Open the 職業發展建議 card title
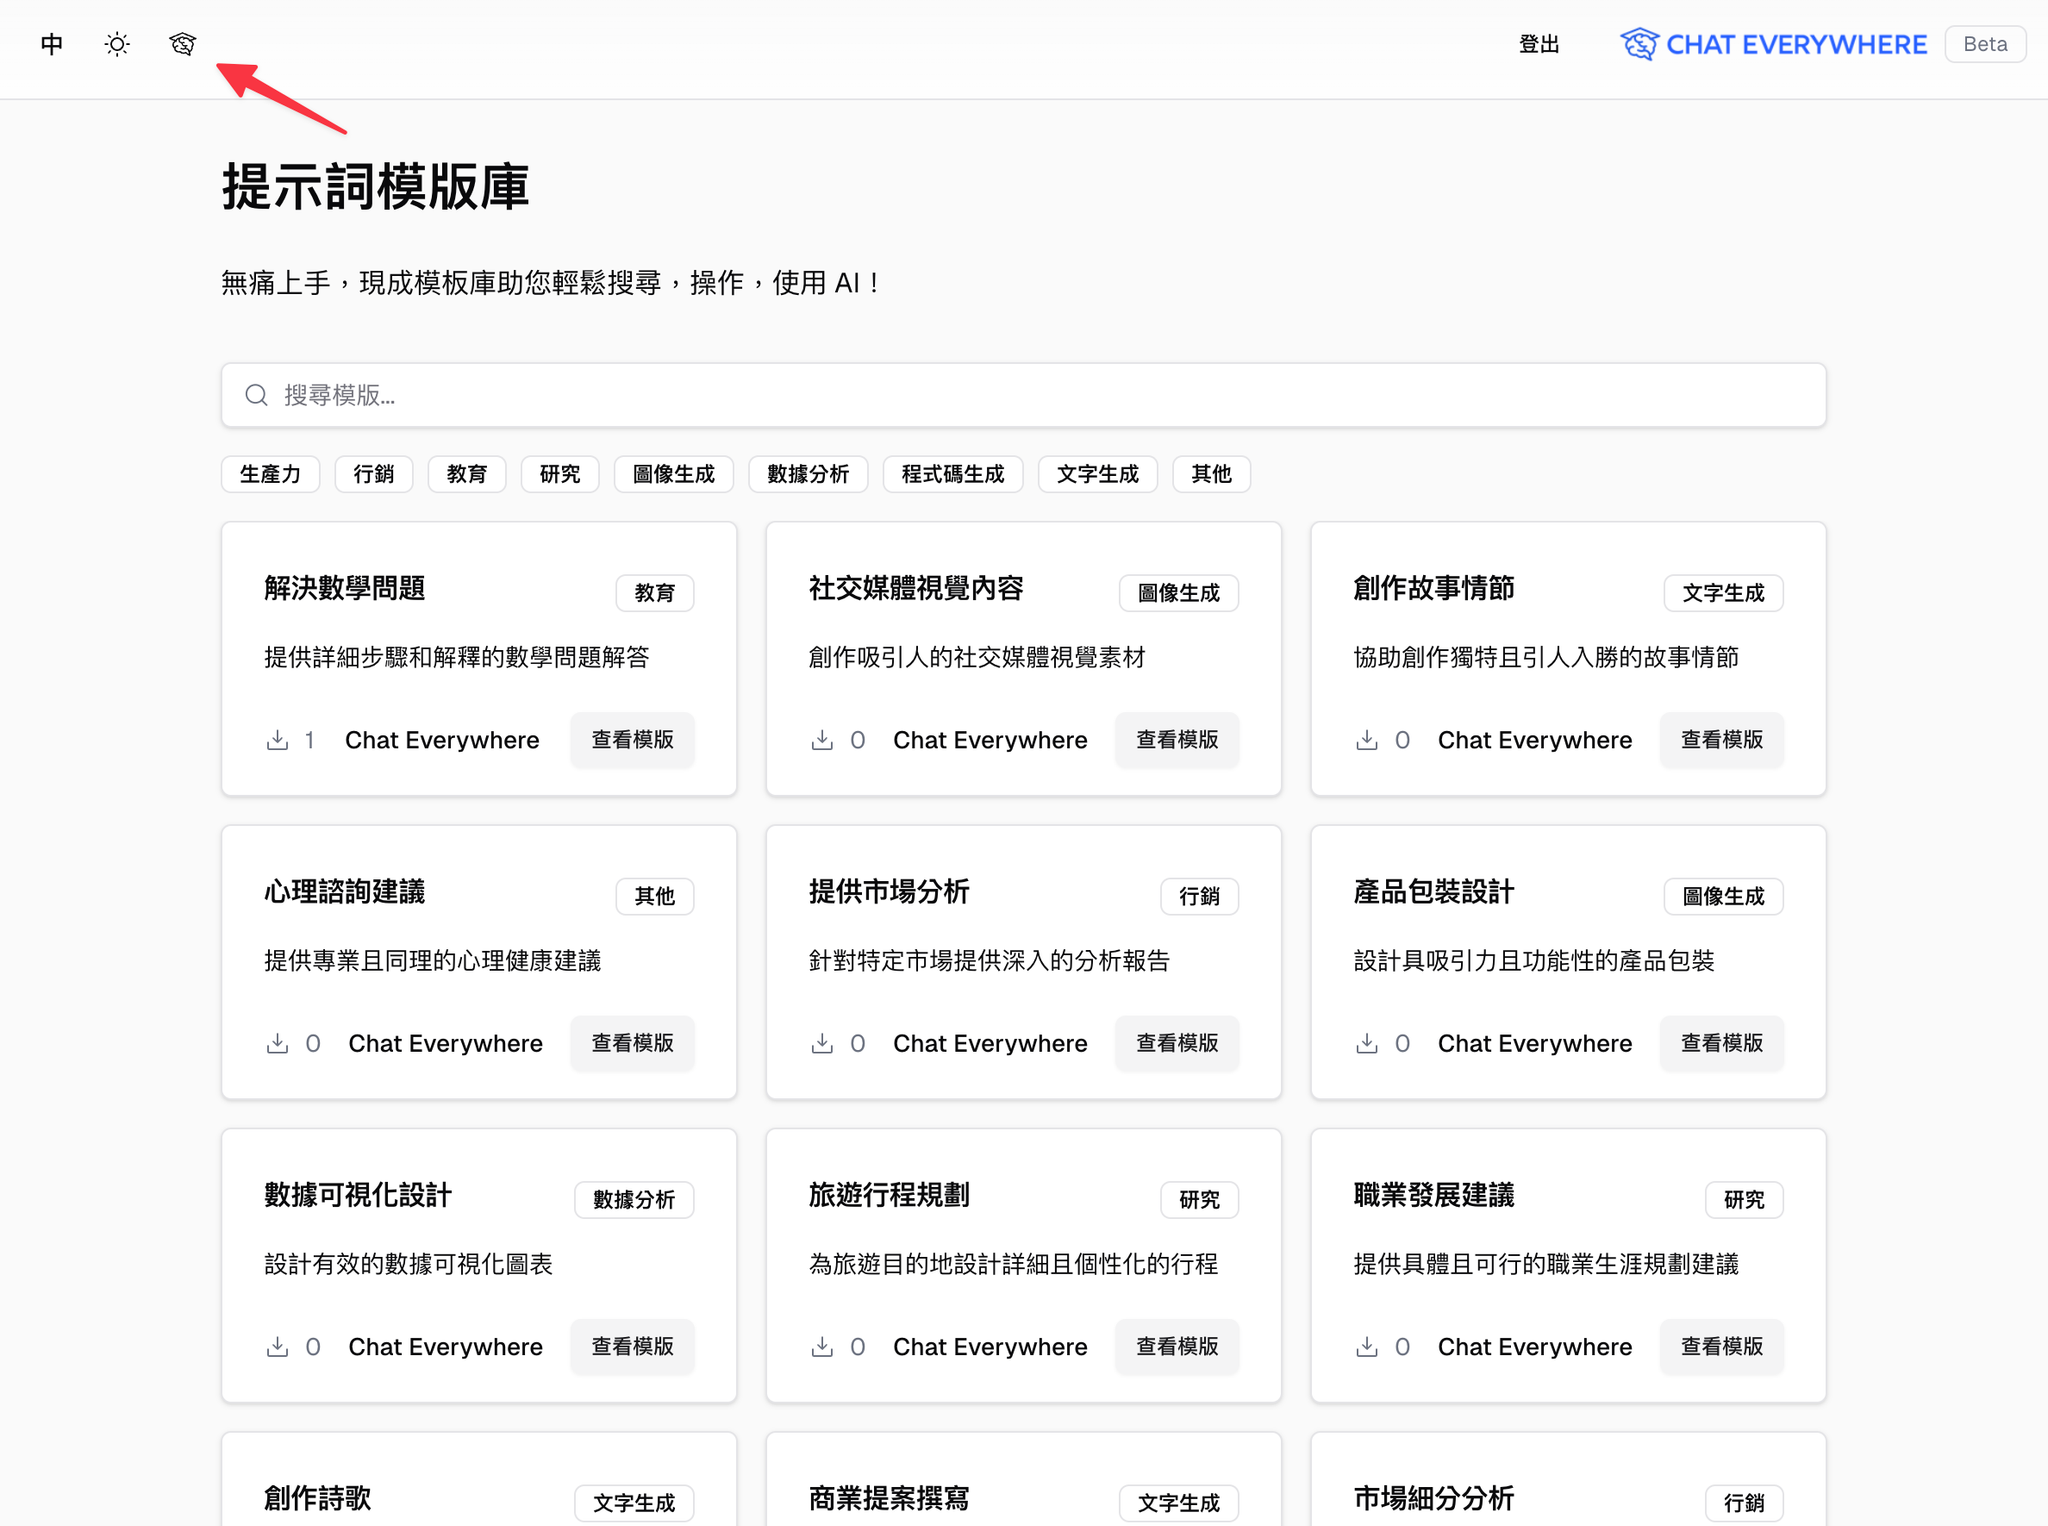2048x1526 pixels. (1434, 1195)
